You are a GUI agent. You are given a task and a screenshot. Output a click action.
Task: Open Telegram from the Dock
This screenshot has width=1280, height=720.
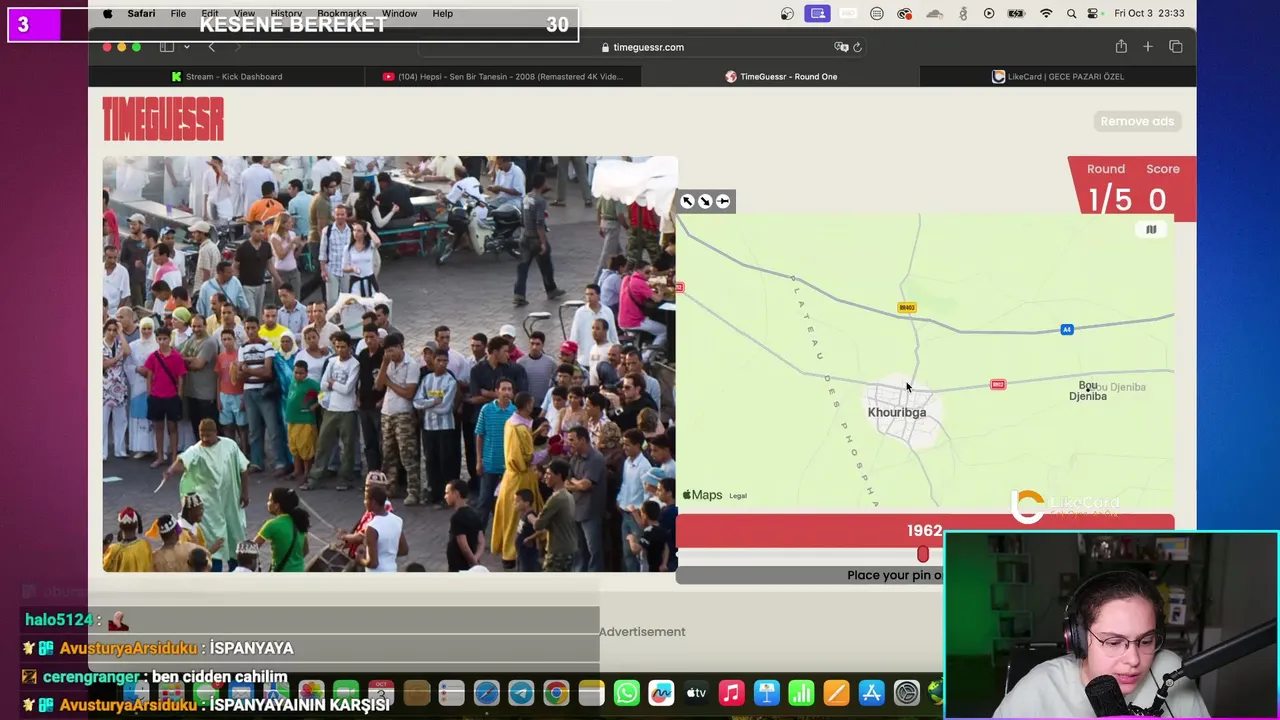tap(521, 692)
